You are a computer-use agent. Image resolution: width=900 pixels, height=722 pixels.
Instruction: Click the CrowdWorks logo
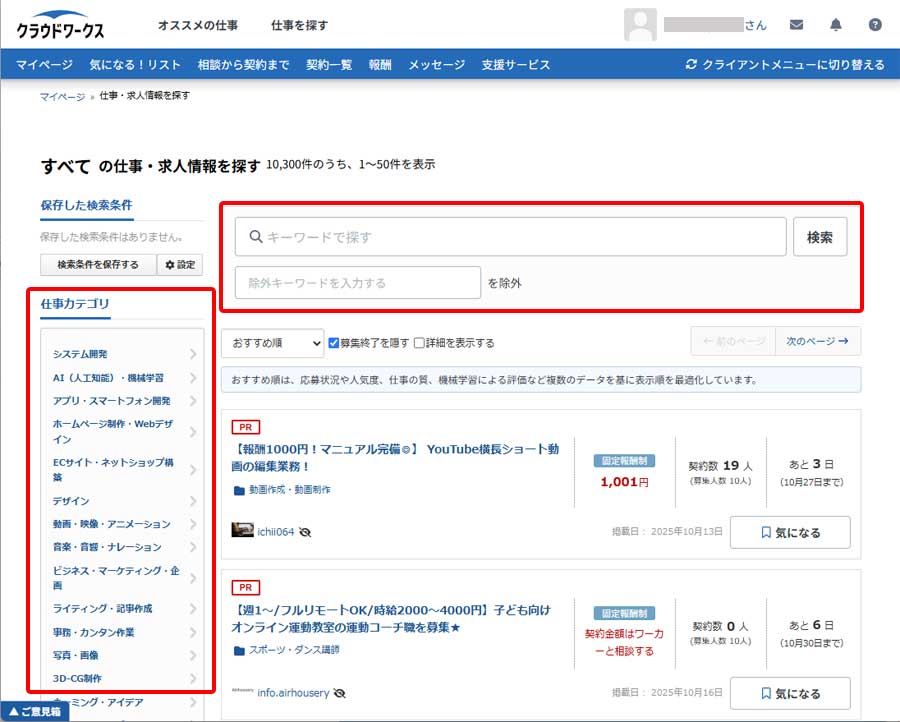pyautogui.click(x=60, y=26)
